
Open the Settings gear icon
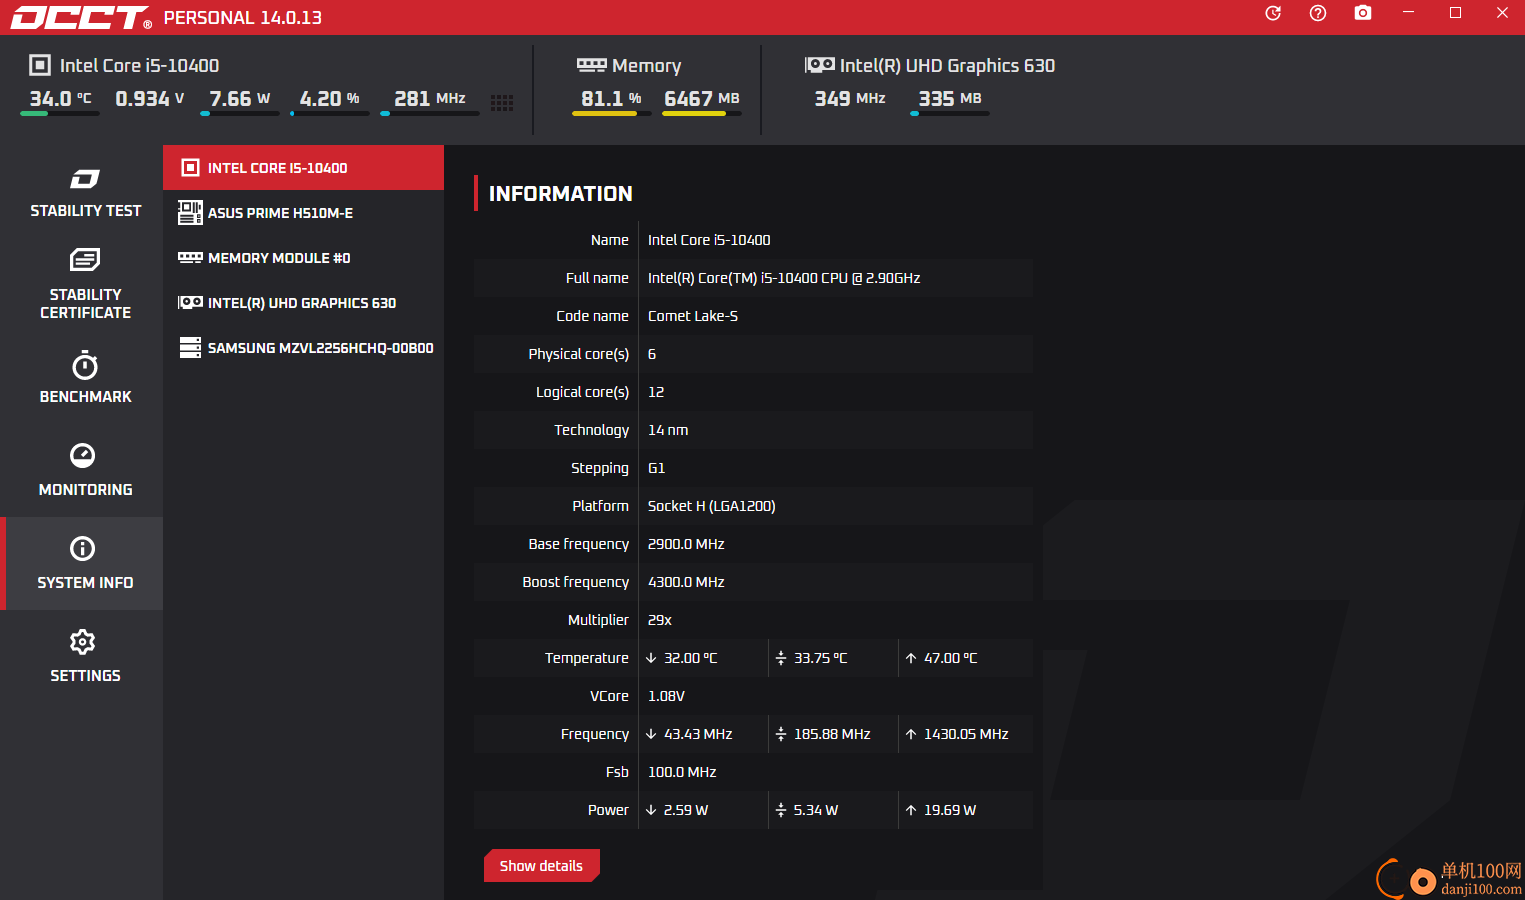coord(83,641)
